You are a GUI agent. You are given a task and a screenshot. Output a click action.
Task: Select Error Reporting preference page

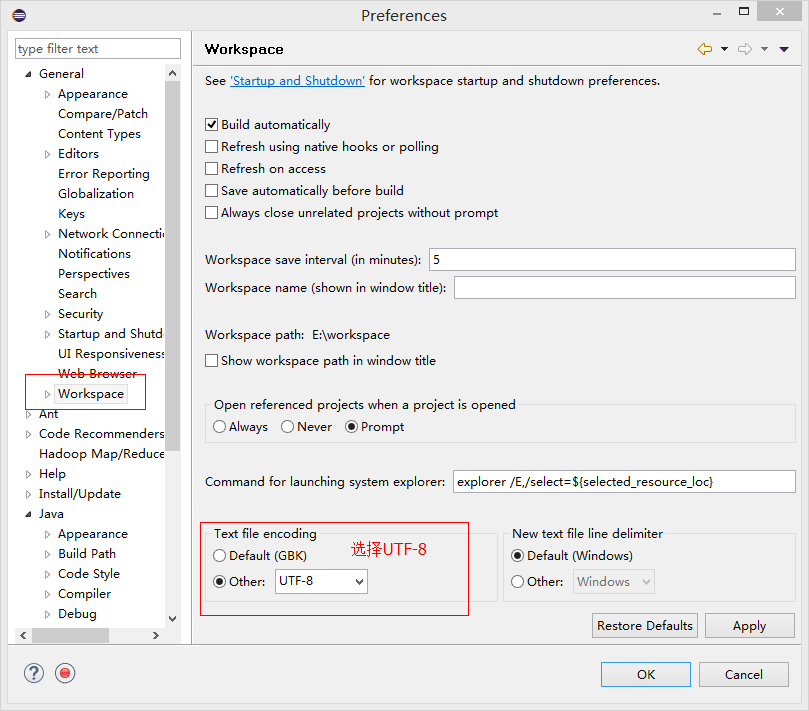coord(104,174)
